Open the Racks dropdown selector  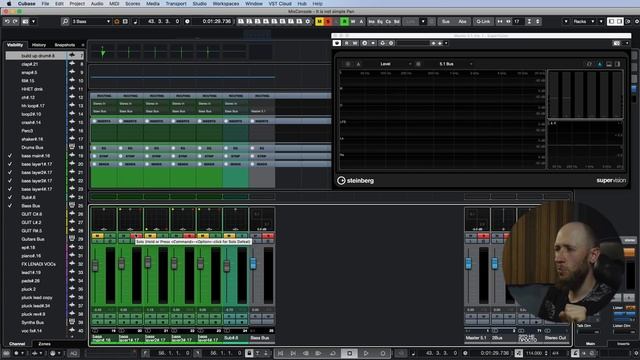click(584, 21)
